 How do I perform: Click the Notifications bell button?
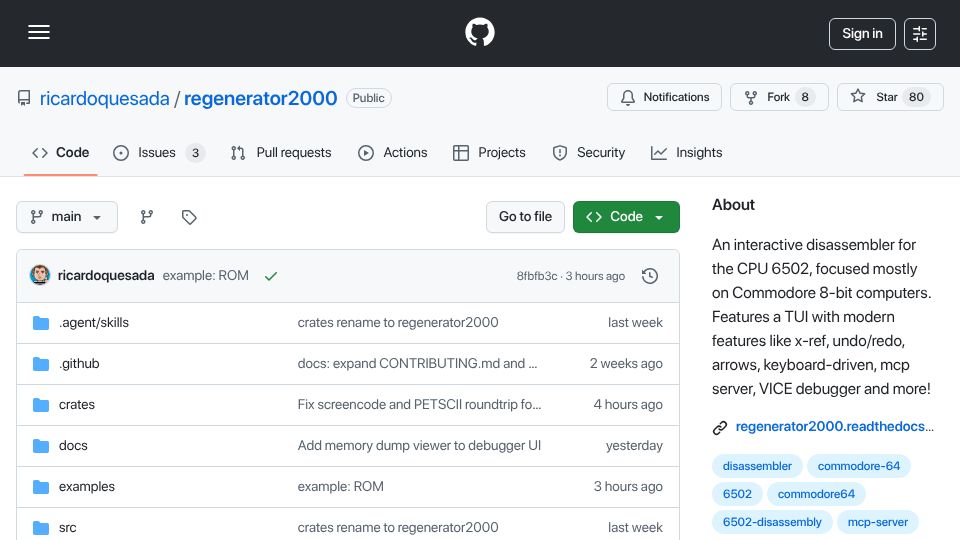click(664, 97)
